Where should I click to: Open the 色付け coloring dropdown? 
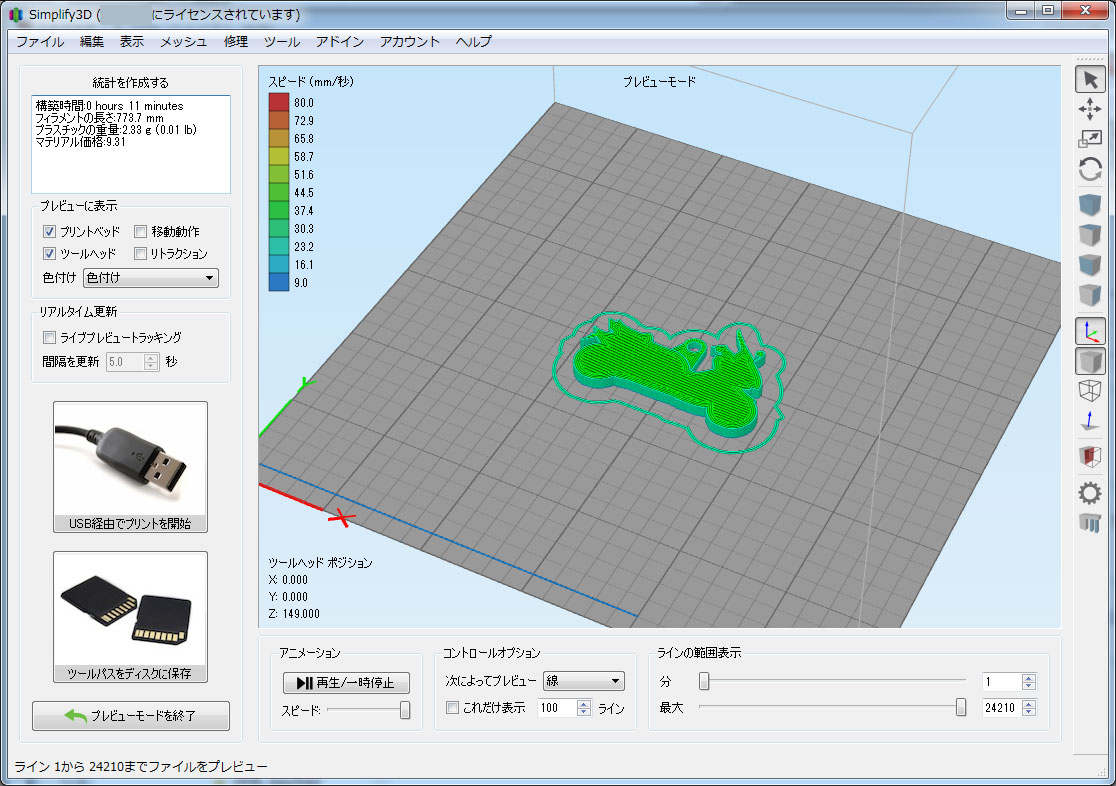click(x=151, y=278)
